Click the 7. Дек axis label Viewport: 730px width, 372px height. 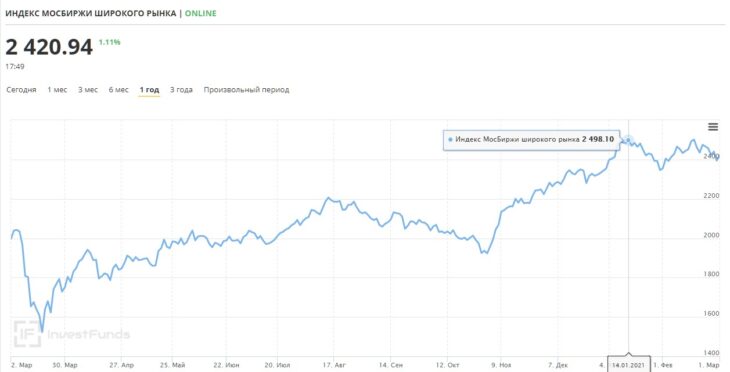pyautogui.click(x=558, y=365)
